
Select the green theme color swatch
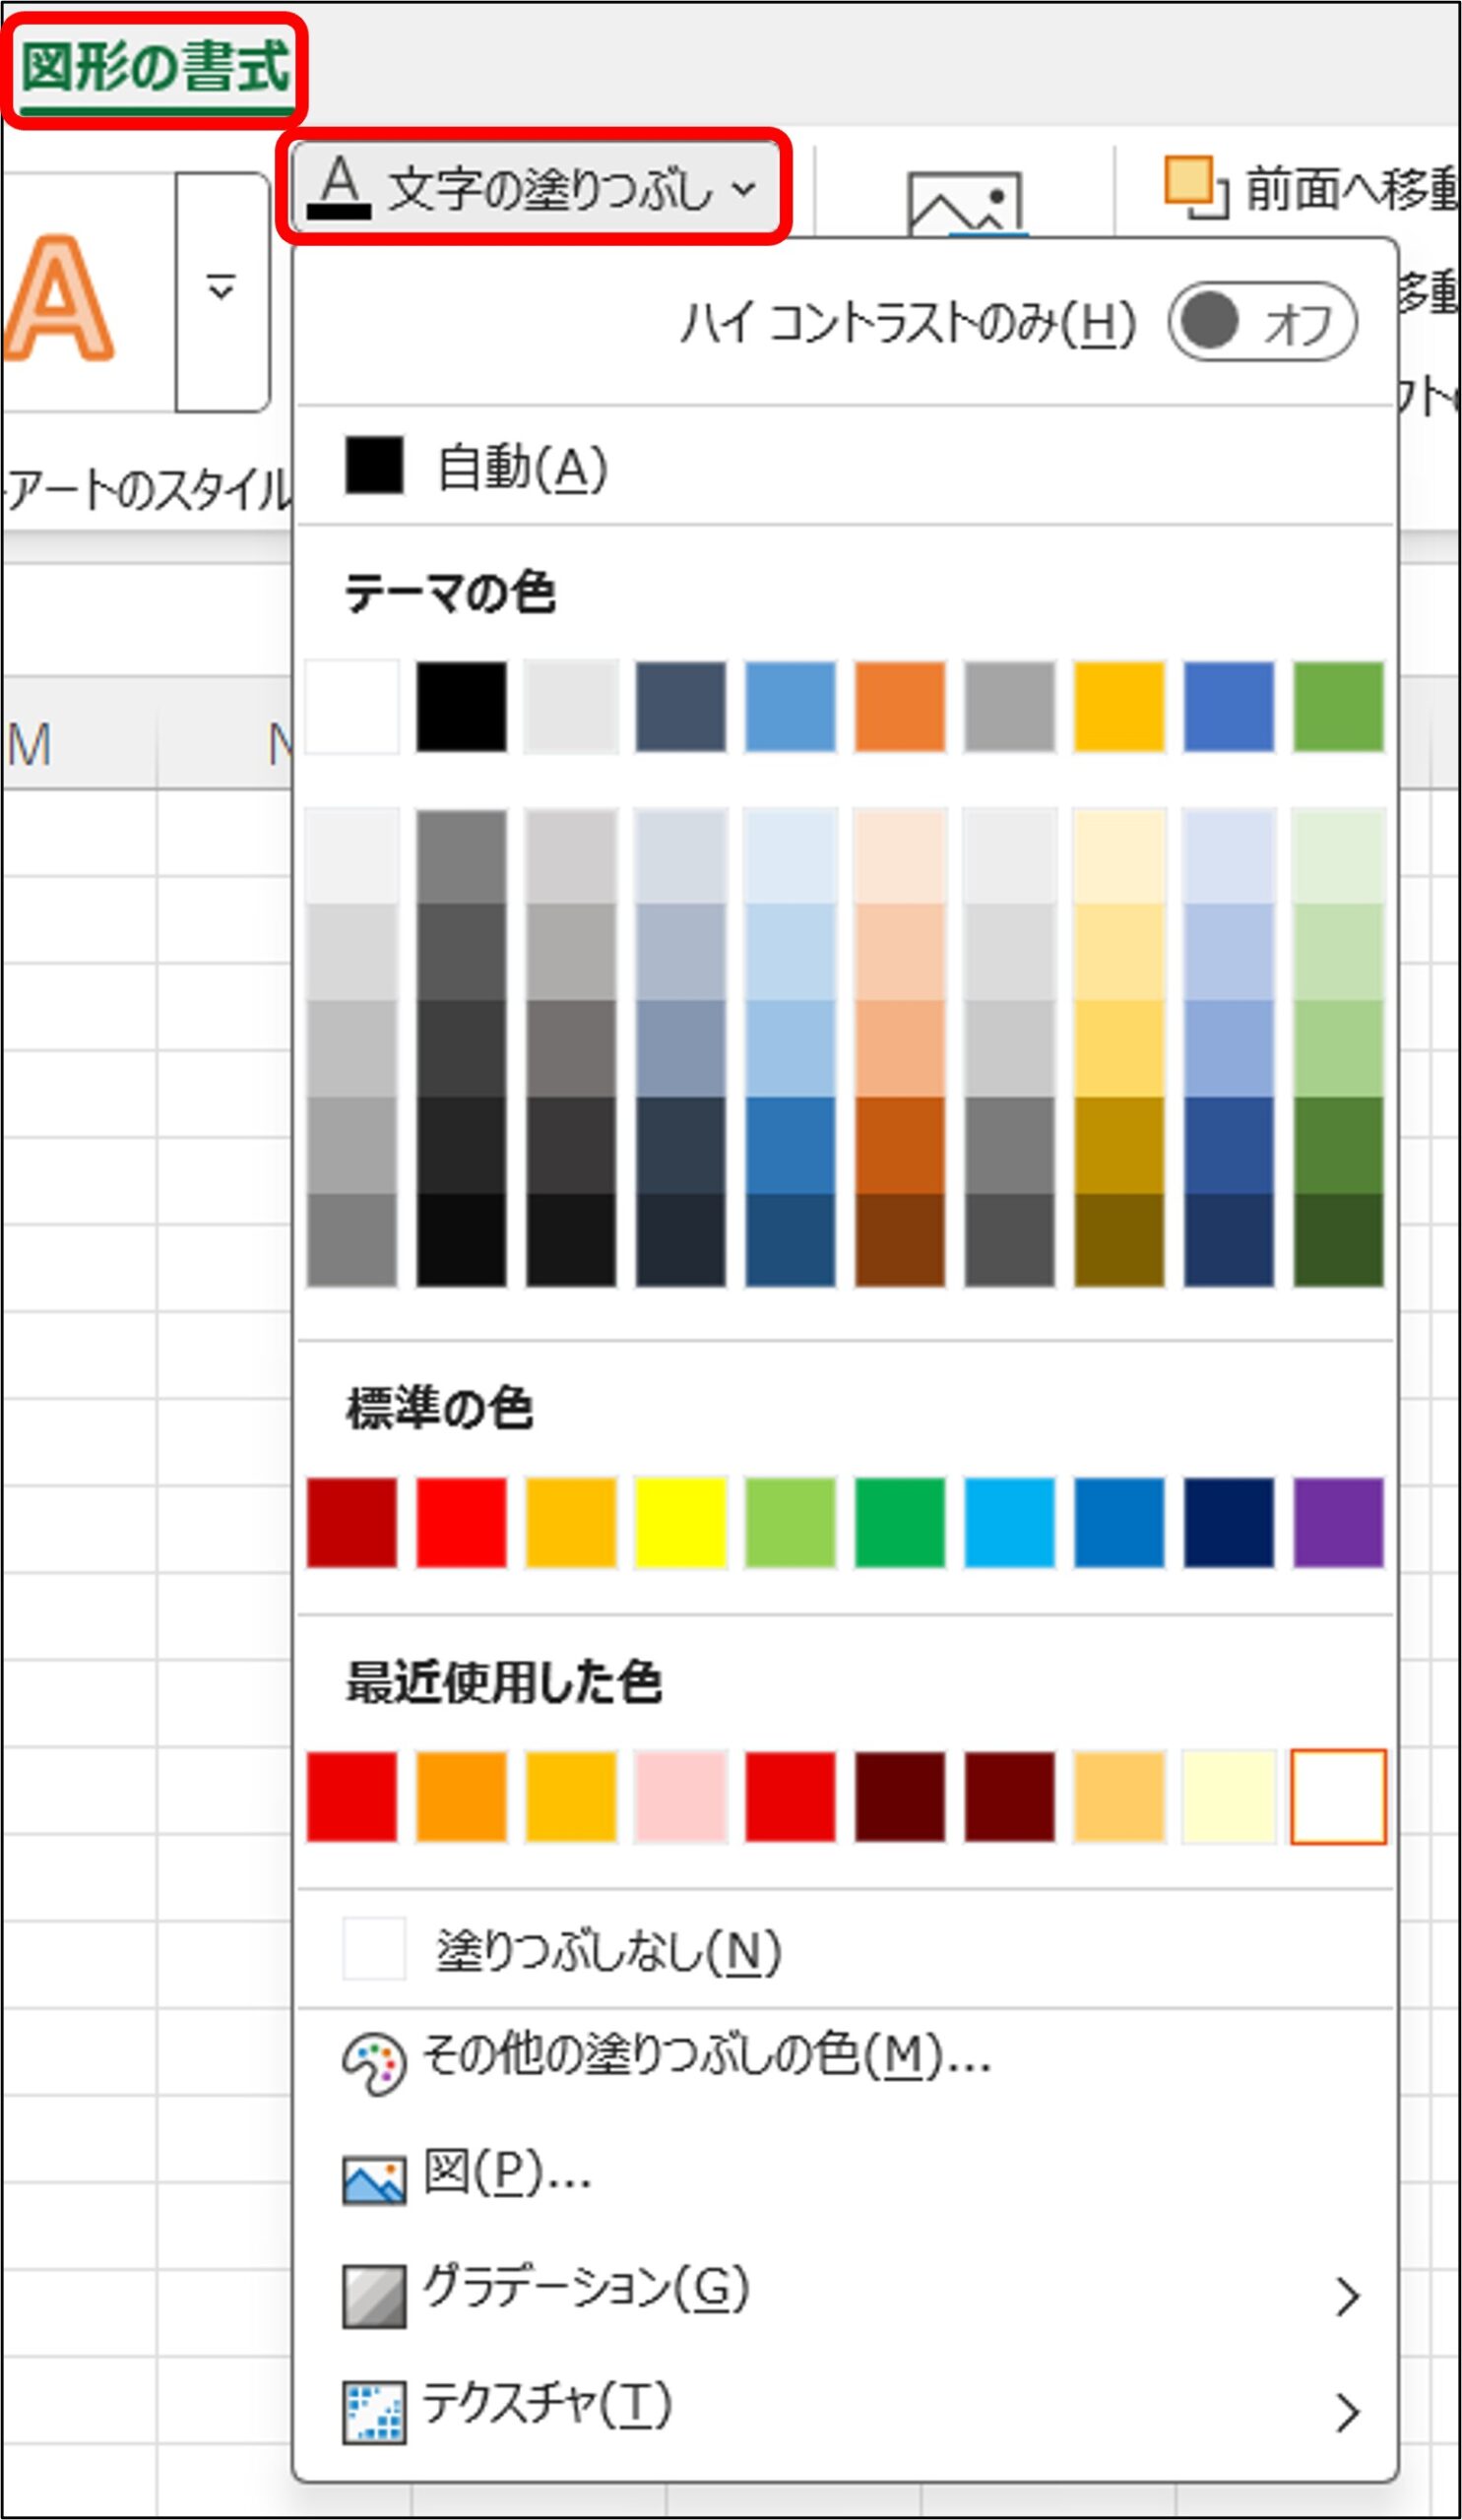coord(1337,706)
